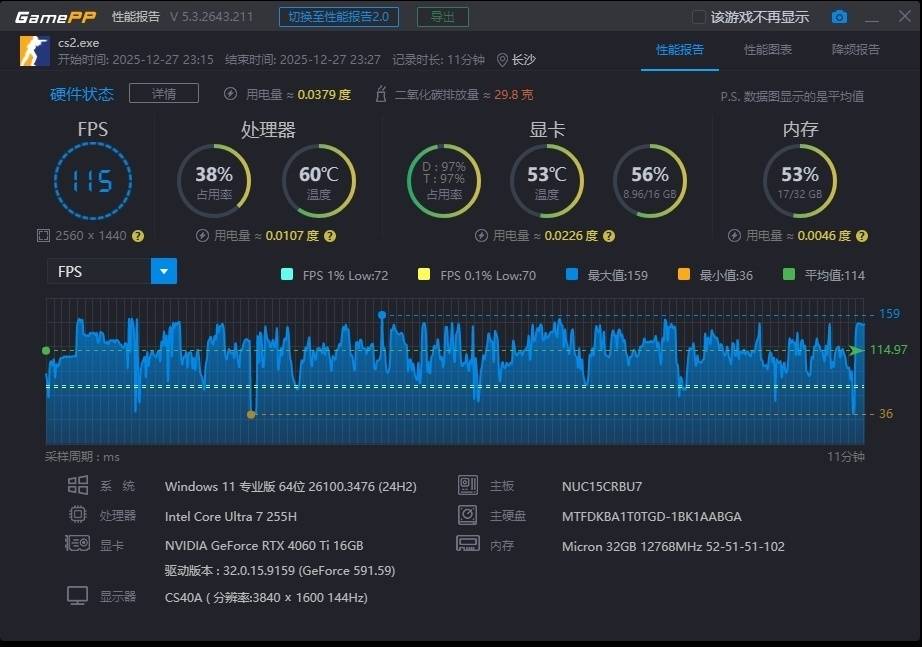
Task: Click the location pin icon beside 长沙
Action: click(502, 60)
